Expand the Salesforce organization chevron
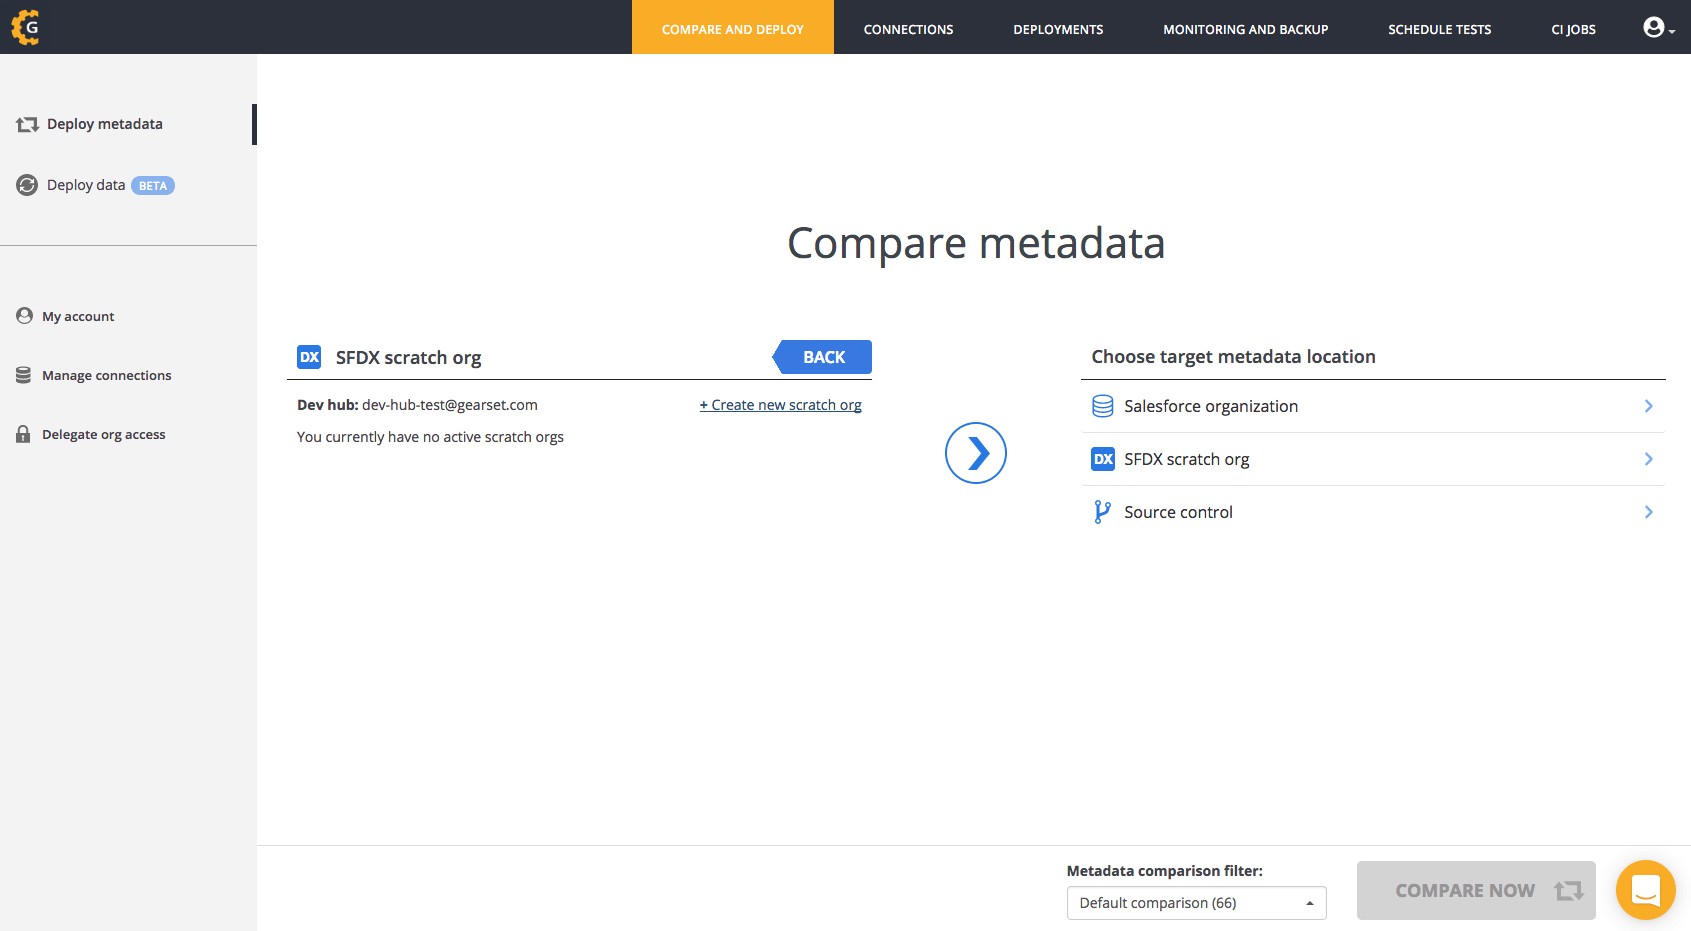This screenshot has height=931, width=1691. [1648, 406]
